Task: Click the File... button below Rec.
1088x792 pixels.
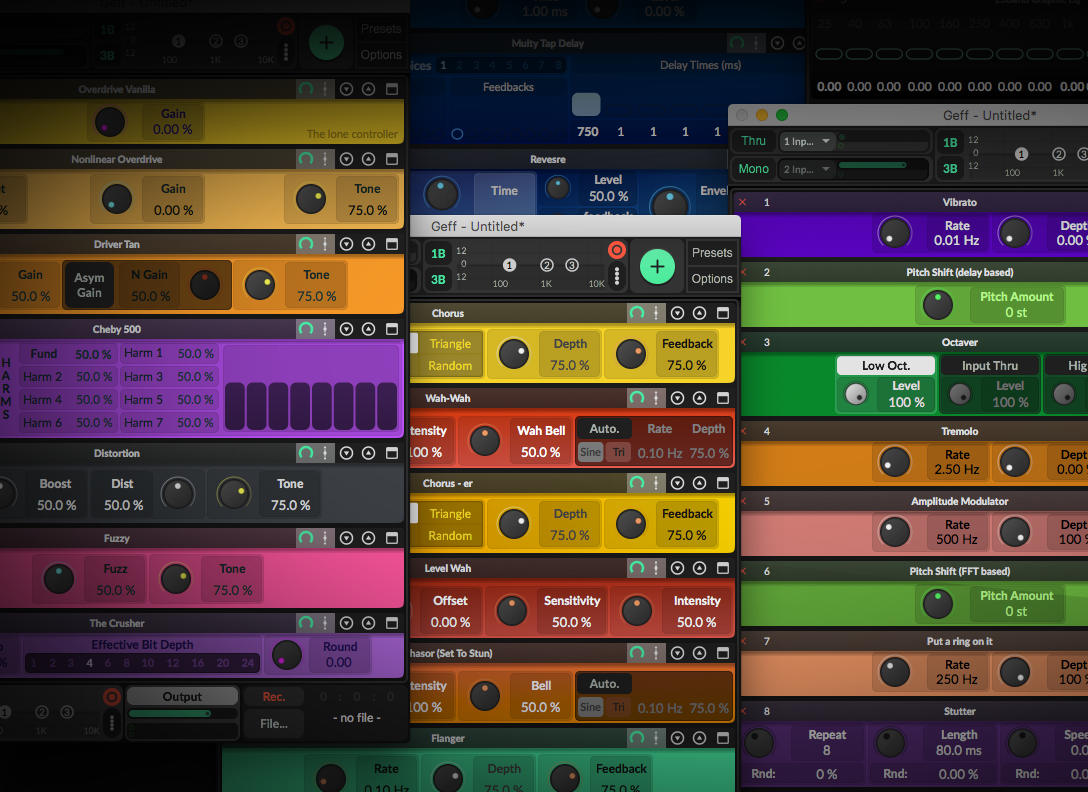Action: (274, 724)
